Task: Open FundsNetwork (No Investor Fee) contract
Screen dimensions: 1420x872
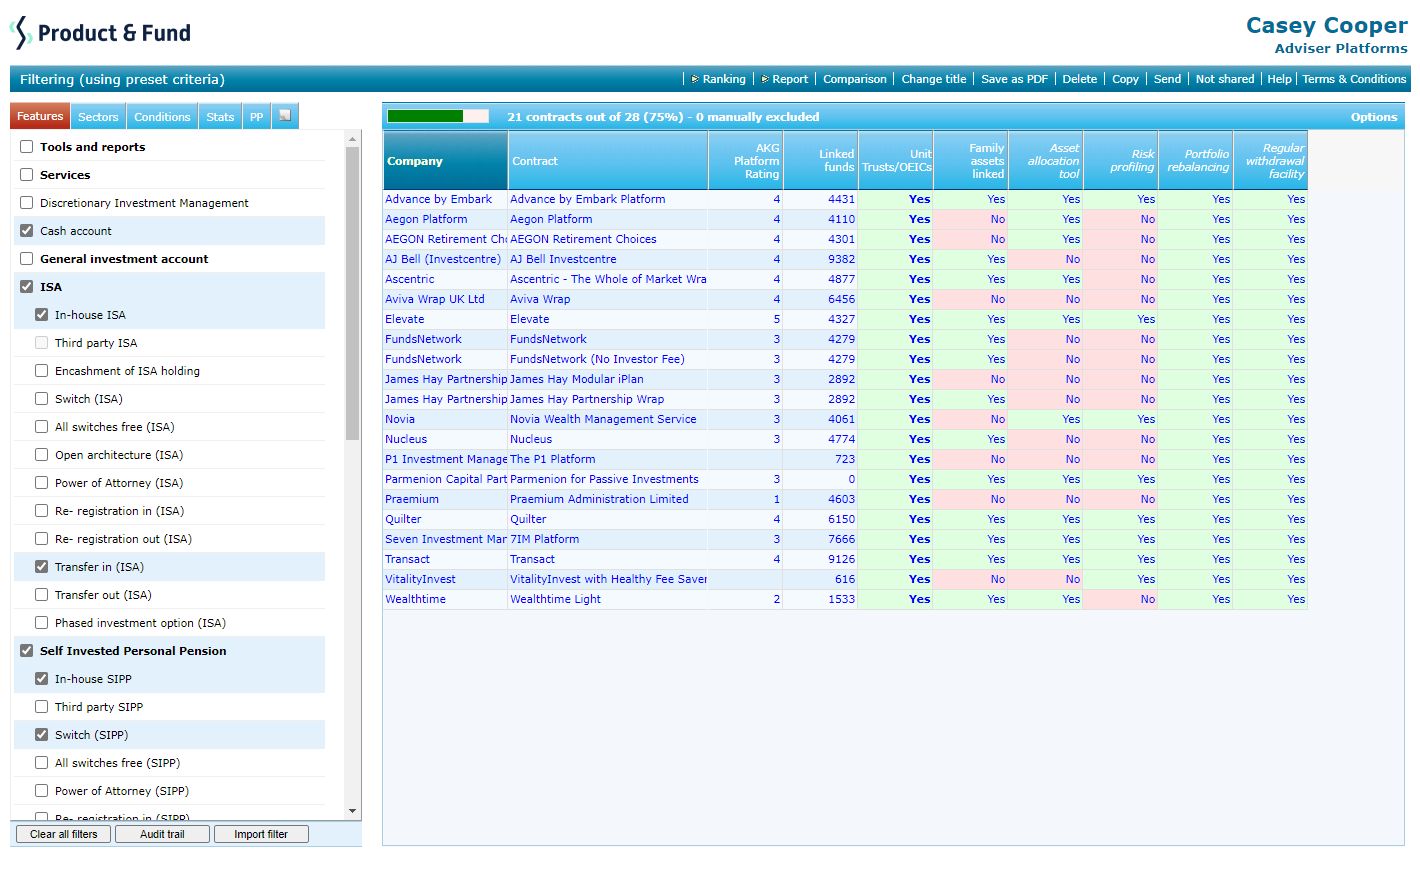Action: tap(597, 359)
